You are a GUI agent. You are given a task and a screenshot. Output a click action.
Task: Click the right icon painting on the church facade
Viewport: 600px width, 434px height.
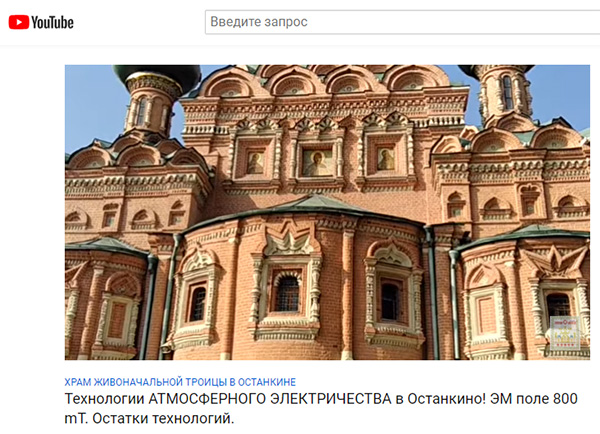pyautogui.click(x=386, y=159)
